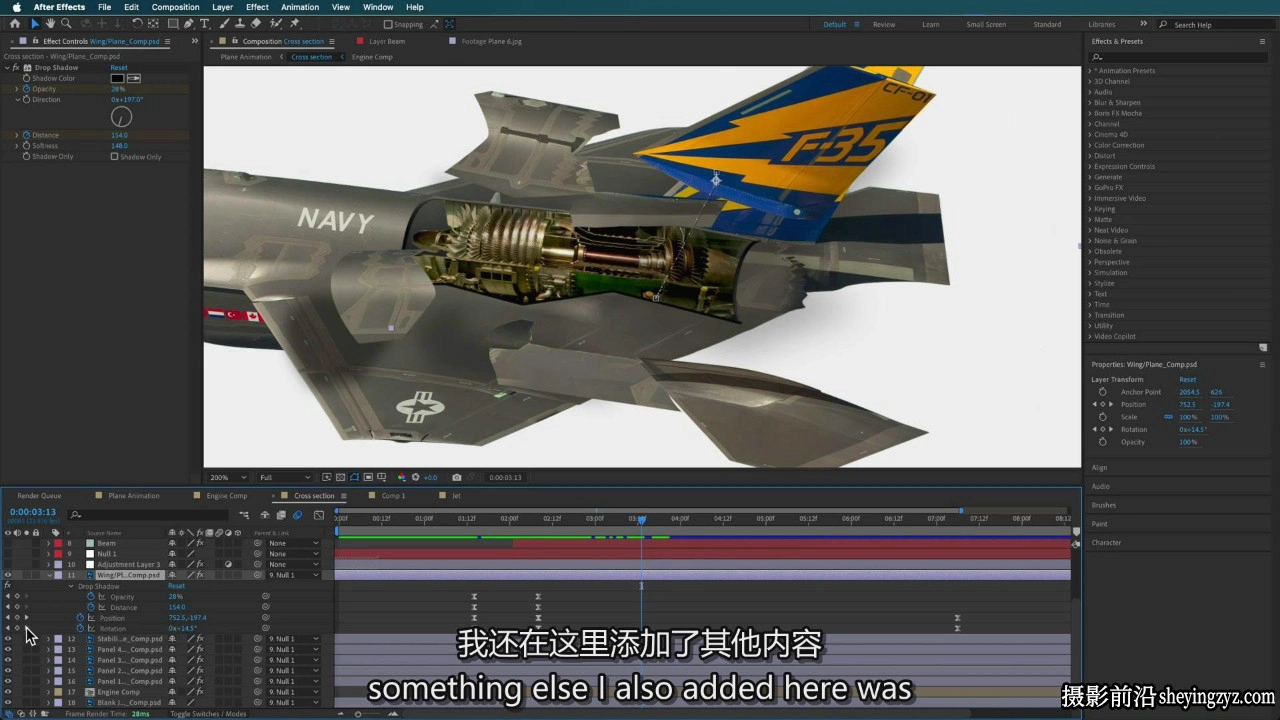Image resolution: width=1280 pixels, height=720 pixels.
Task: Click the Effect Controls panel menu icon
Action: coord(168,42)
